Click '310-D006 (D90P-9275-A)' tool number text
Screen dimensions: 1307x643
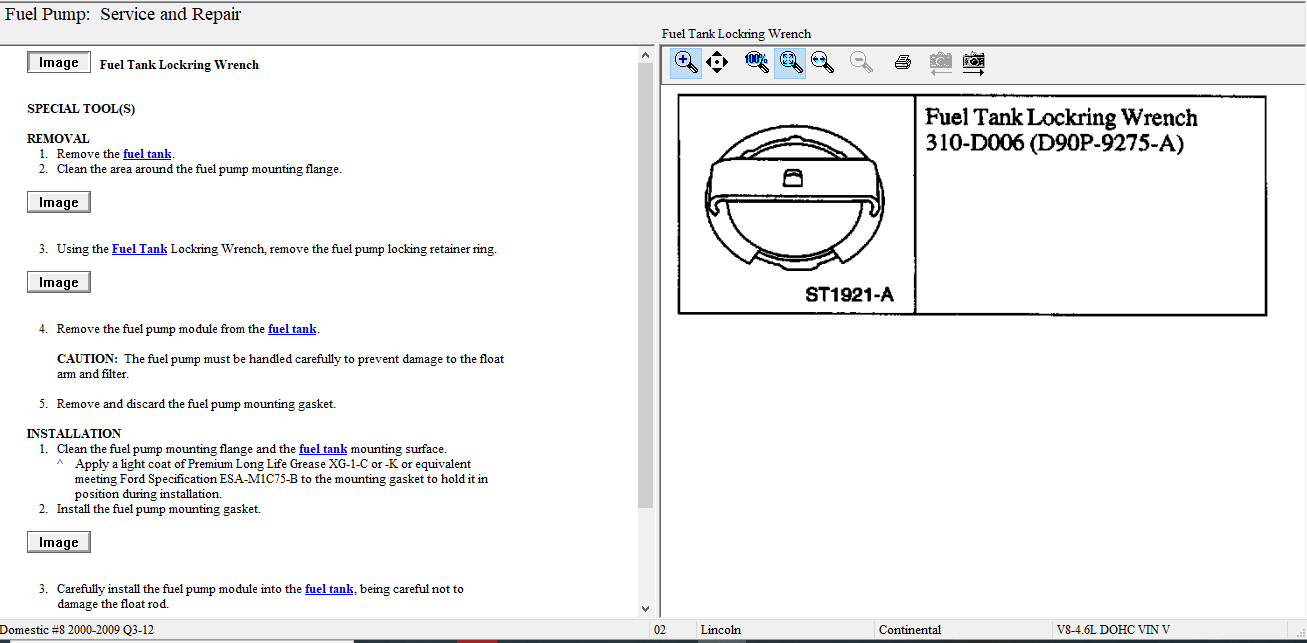pos(1054,144)
